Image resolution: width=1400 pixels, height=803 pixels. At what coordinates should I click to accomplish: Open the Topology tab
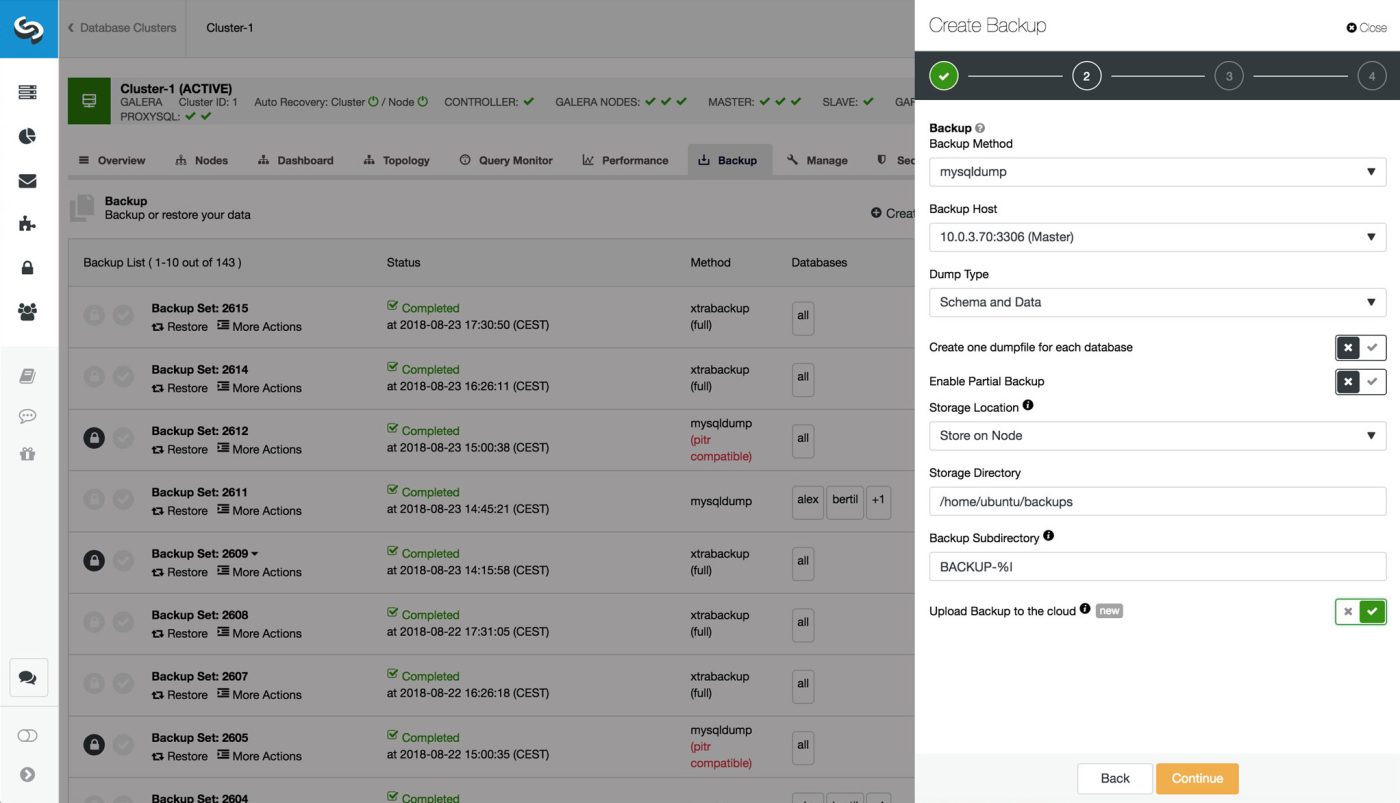[397, 160]
